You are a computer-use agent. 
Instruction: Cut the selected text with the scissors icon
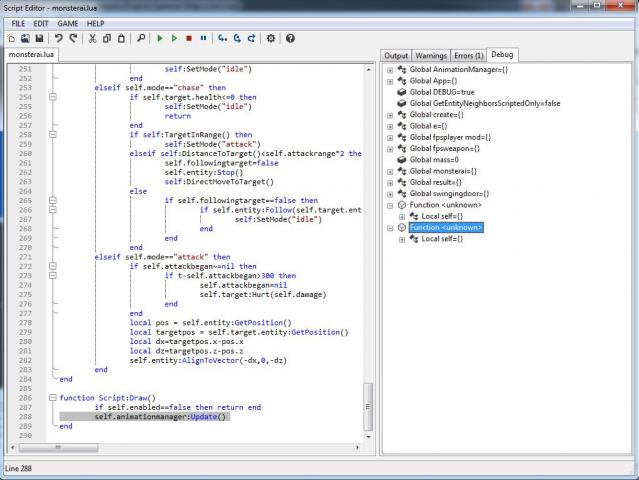(92, 38)
